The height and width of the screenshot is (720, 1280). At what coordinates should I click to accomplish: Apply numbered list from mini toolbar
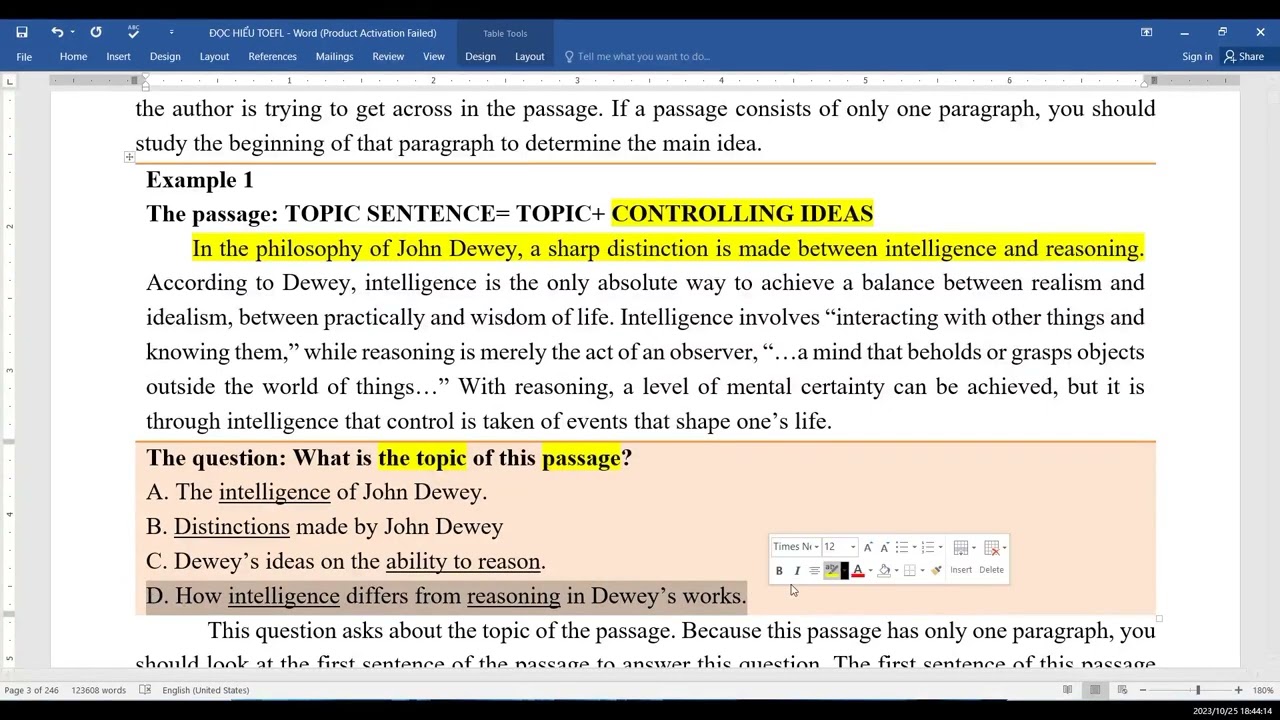(x=928, y=547)
